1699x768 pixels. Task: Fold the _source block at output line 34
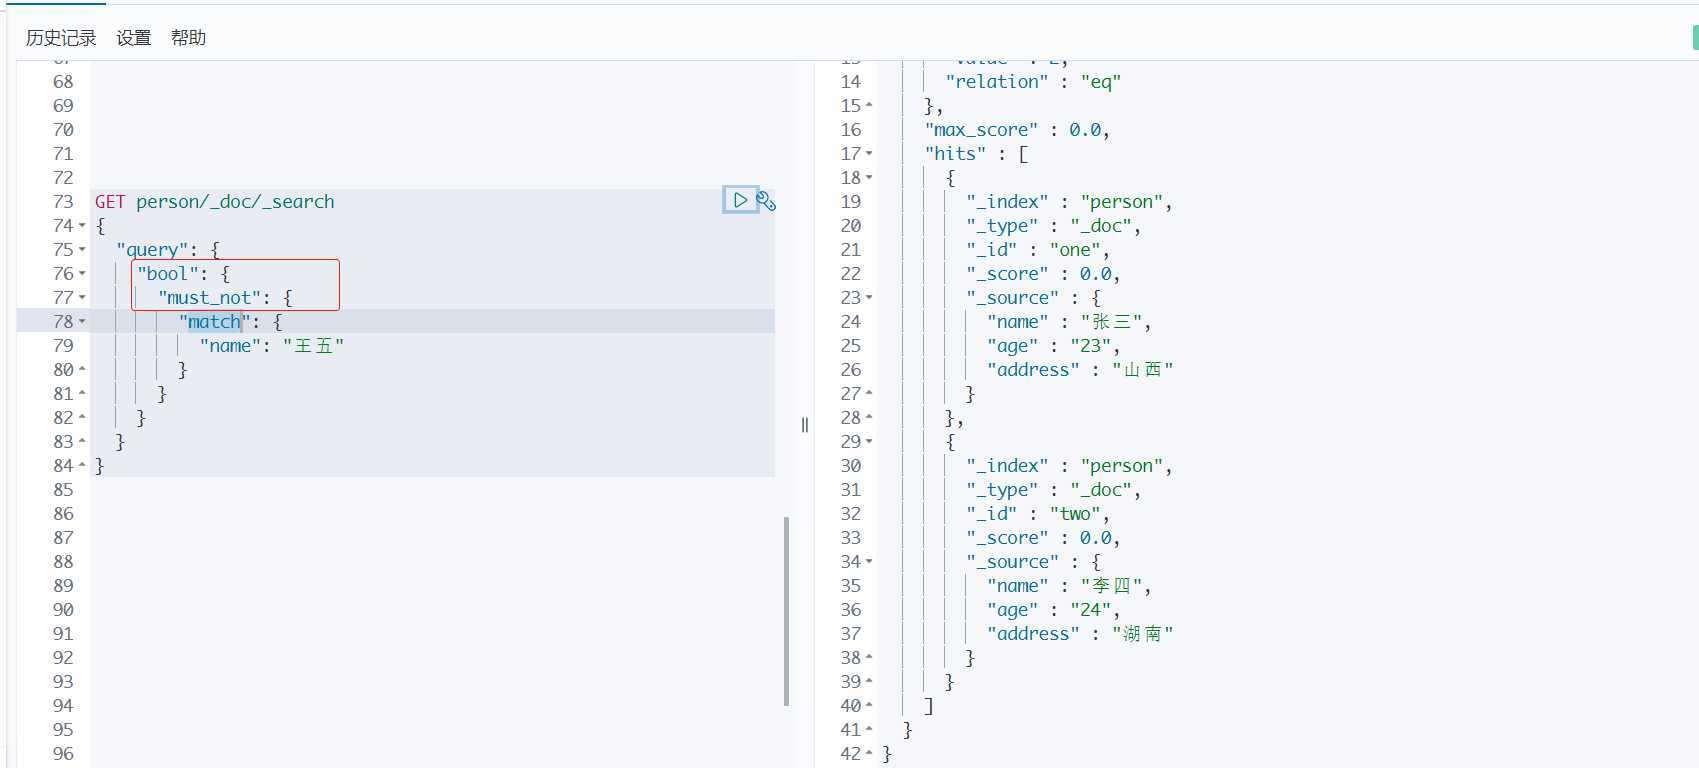click(x=869, y=562)
